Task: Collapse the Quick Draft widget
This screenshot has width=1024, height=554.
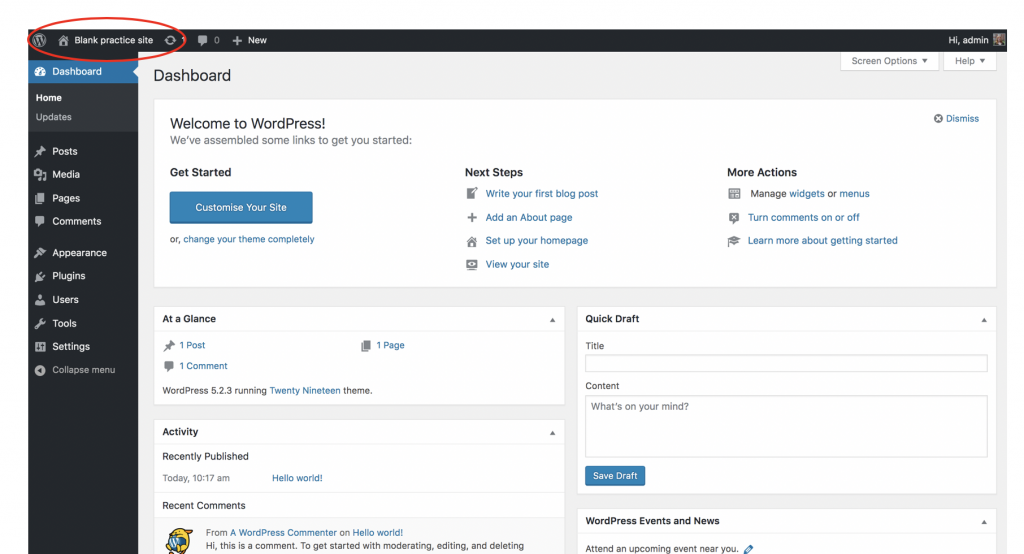Action: tap(984, 320)
